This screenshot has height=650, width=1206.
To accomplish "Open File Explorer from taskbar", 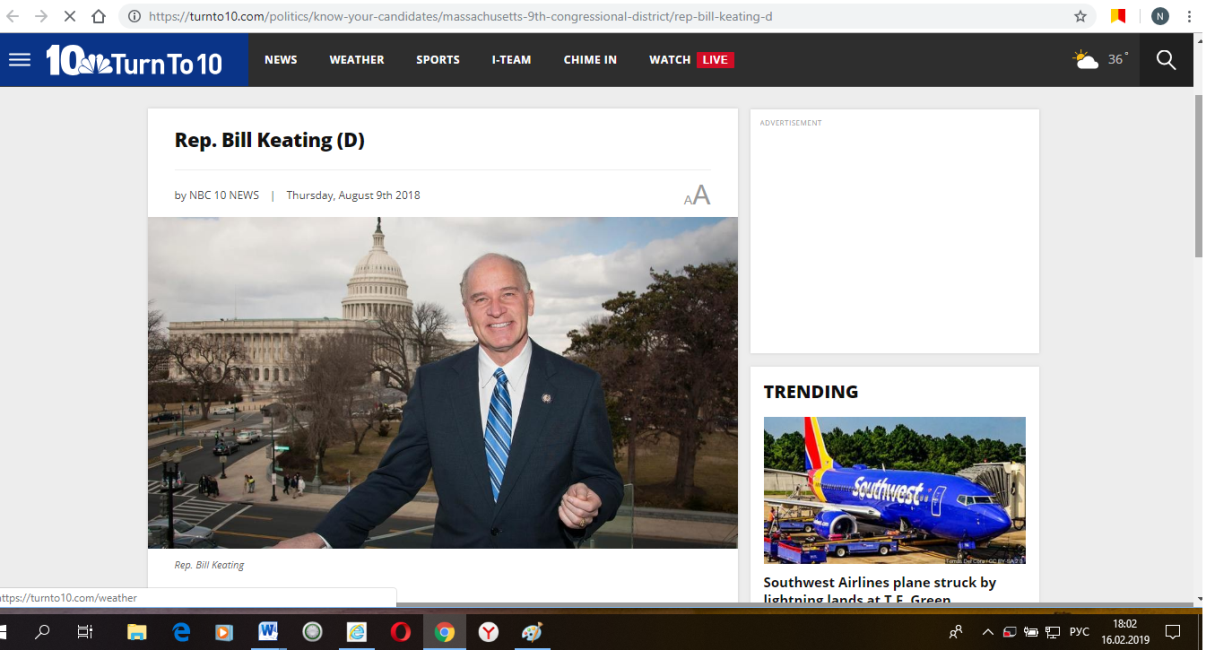I will coord(137,632).
